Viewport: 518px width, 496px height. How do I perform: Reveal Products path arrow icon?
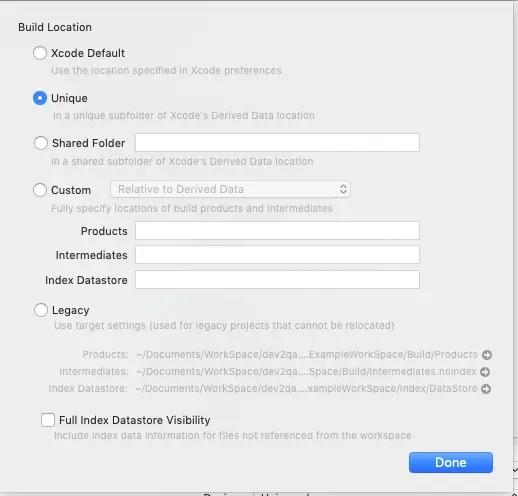[x=487, y=355]
